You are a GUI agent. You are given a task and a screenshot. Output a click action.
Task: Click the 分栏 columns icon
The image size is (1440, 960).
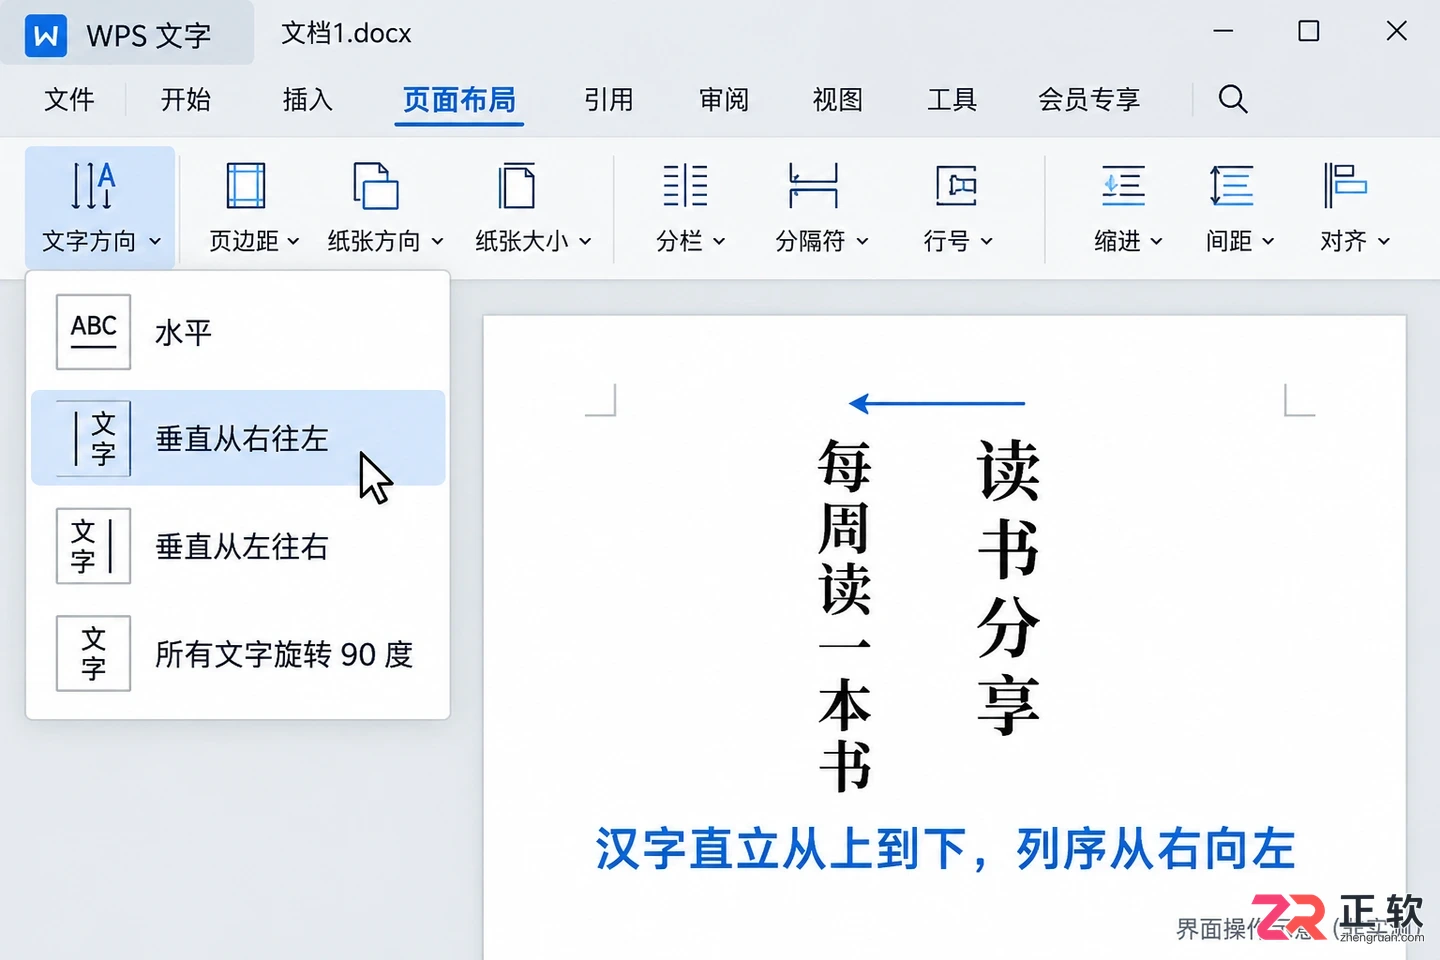tap(685, 186)
